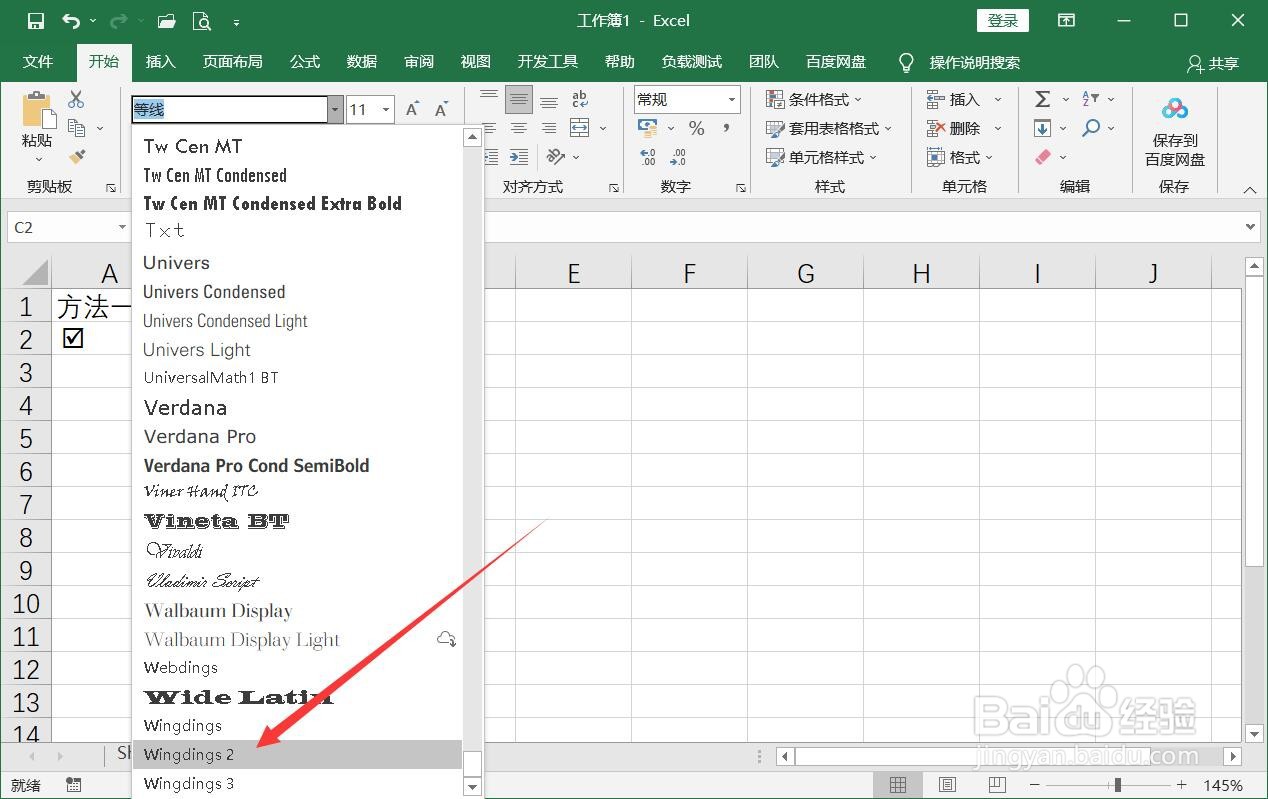1268x799 pixels.
Task: Click the lightbulb Tell Me search icon
Action: point(906,62)
